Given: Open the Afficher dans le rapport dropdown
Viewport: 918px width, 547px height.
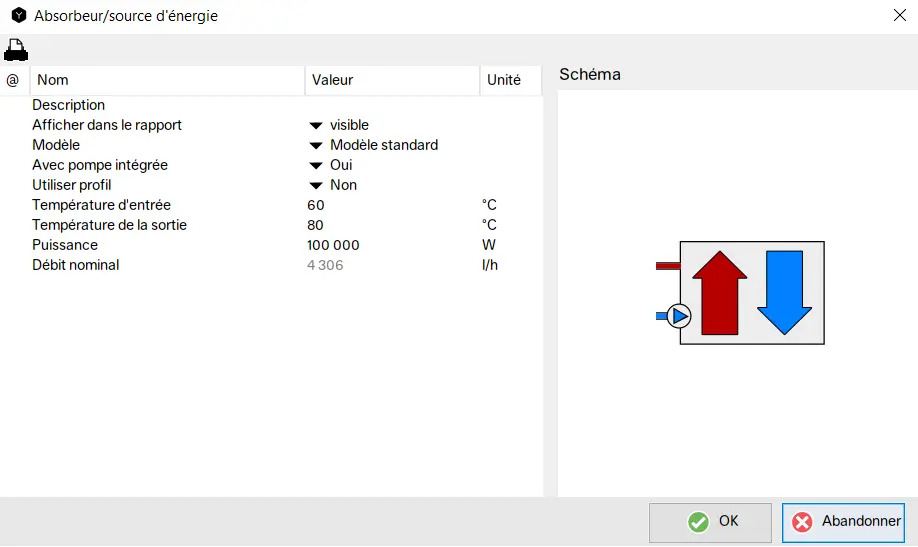Looking at the screenshot, I should 316,126.
